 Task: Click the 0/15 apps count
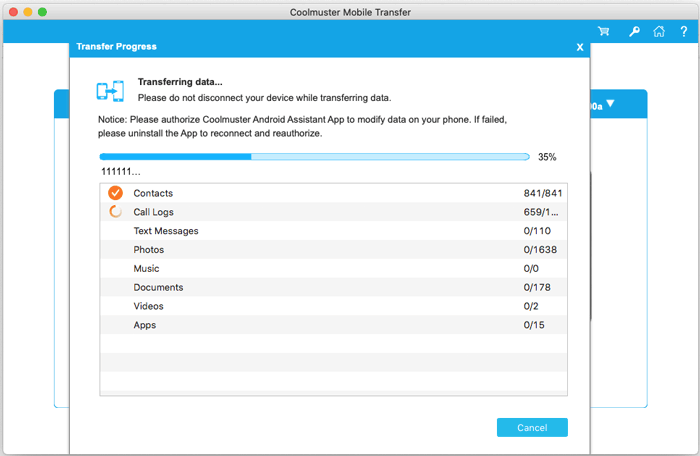coord(534,325)
